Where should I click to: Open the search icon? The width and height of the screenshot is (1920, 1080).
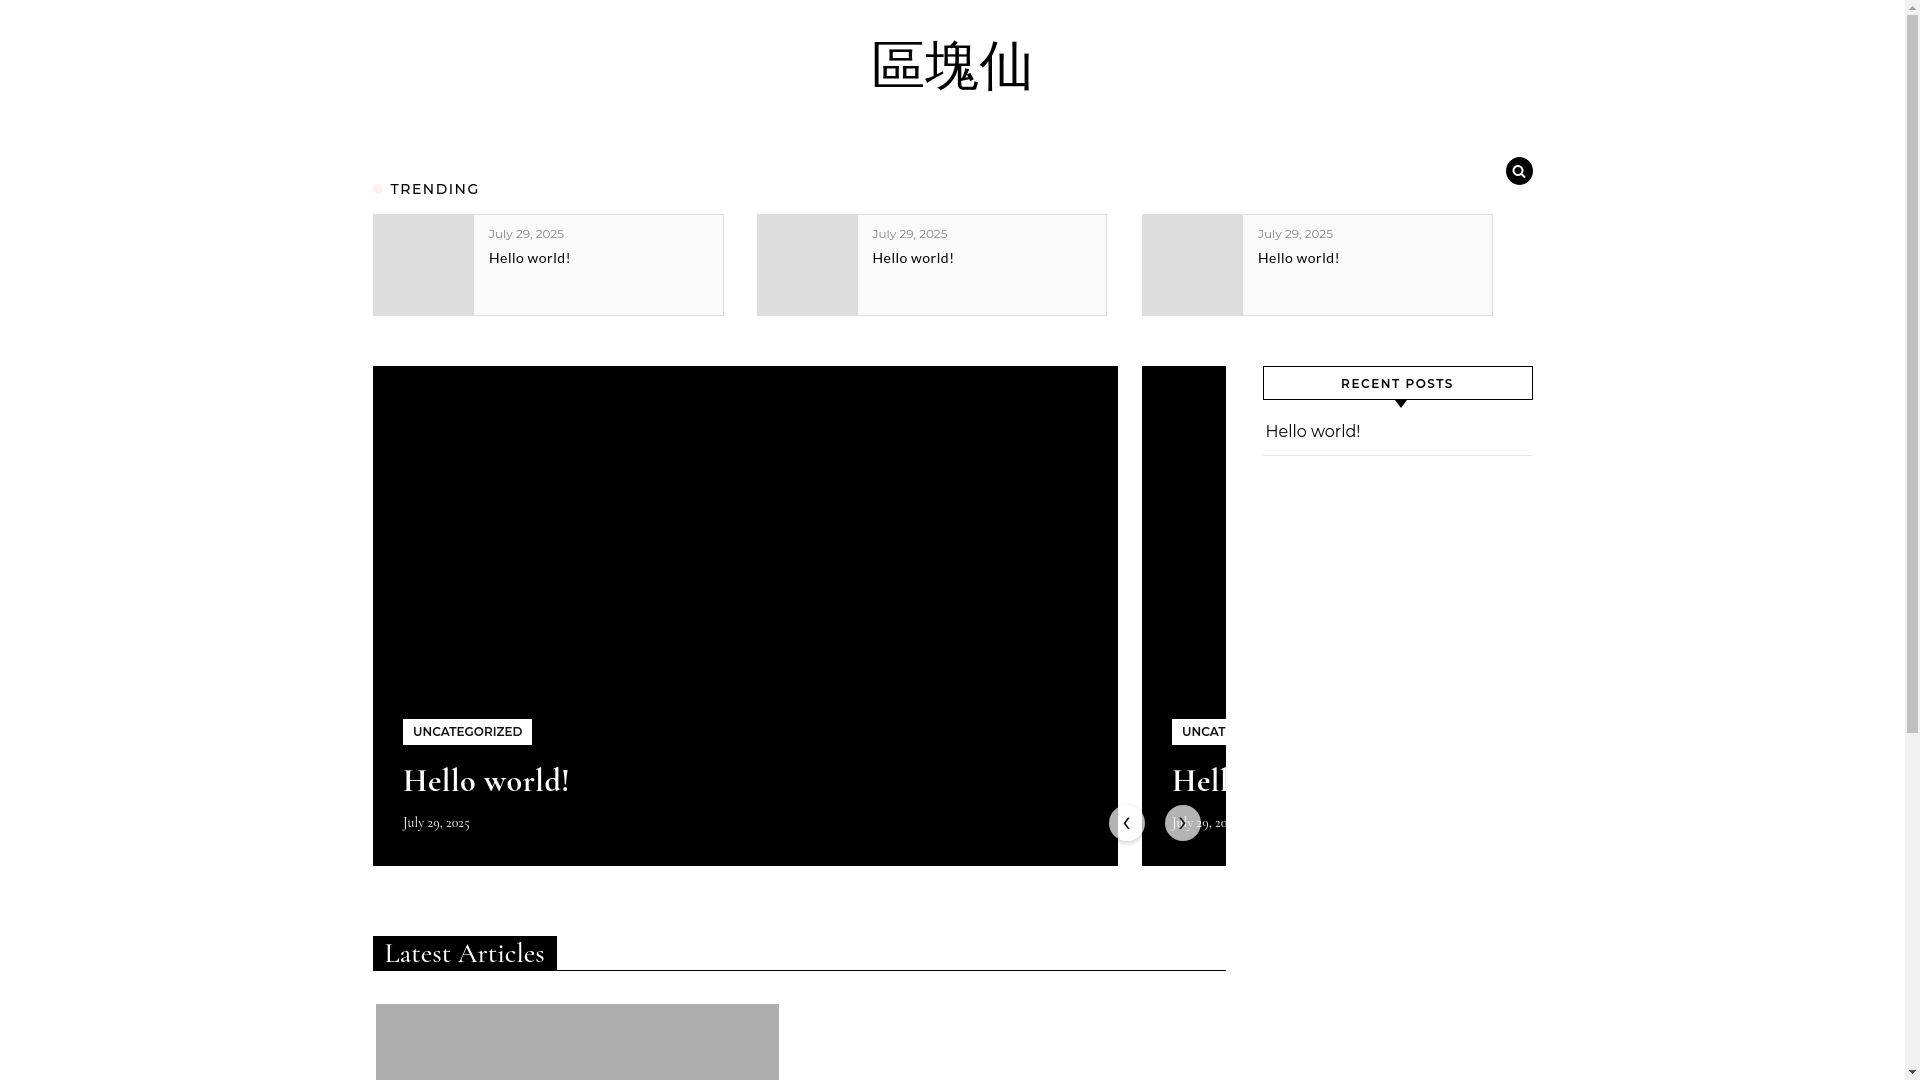1518,171
